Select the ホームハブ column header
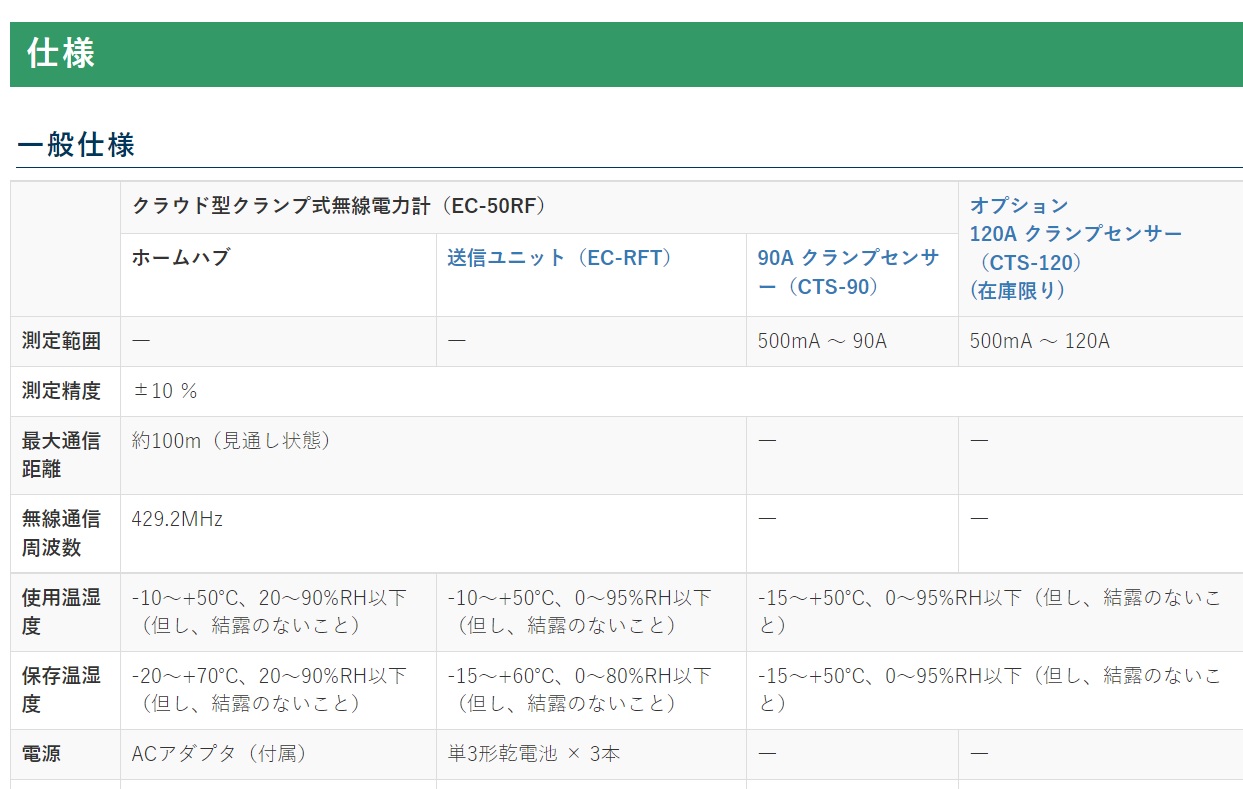This screenshot has height=789, width=1243. 181,258
